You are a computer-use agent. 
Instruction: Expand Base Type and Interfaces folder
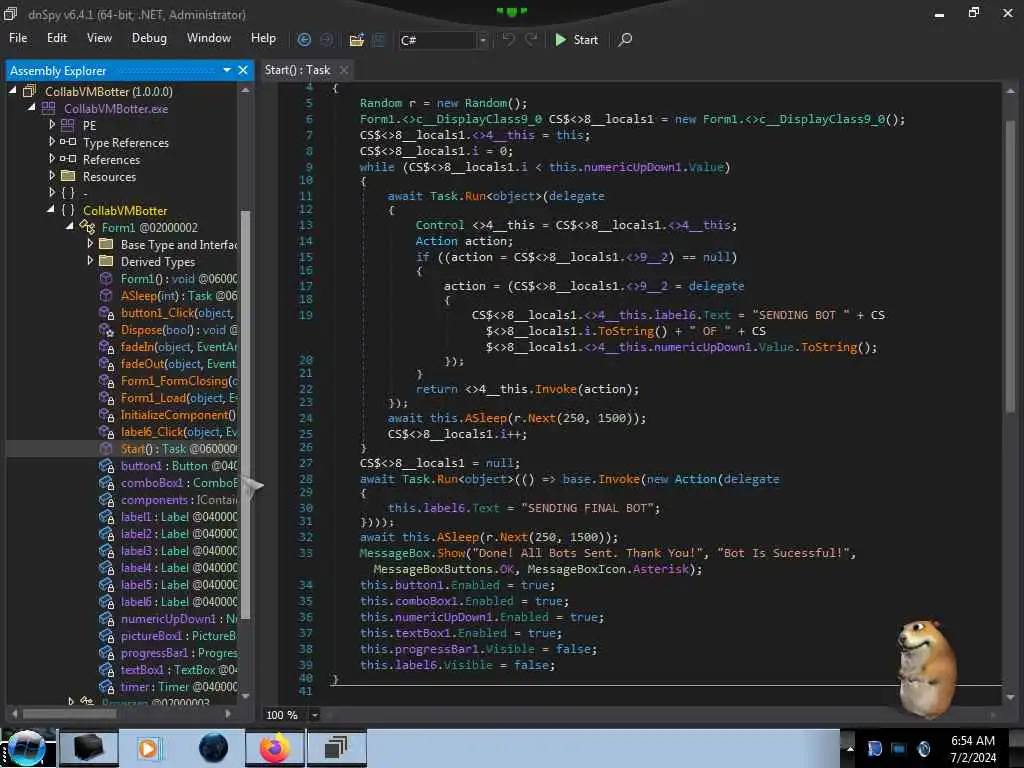(90, 244)
